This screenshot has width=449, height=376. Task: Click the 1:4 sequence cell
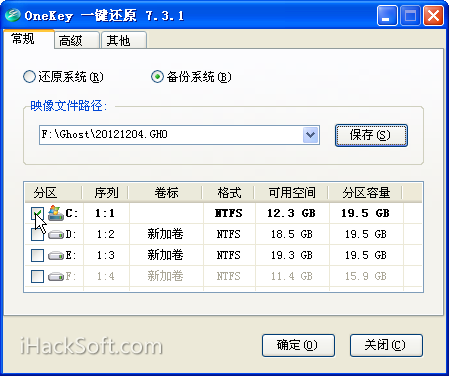click(105, 276)
